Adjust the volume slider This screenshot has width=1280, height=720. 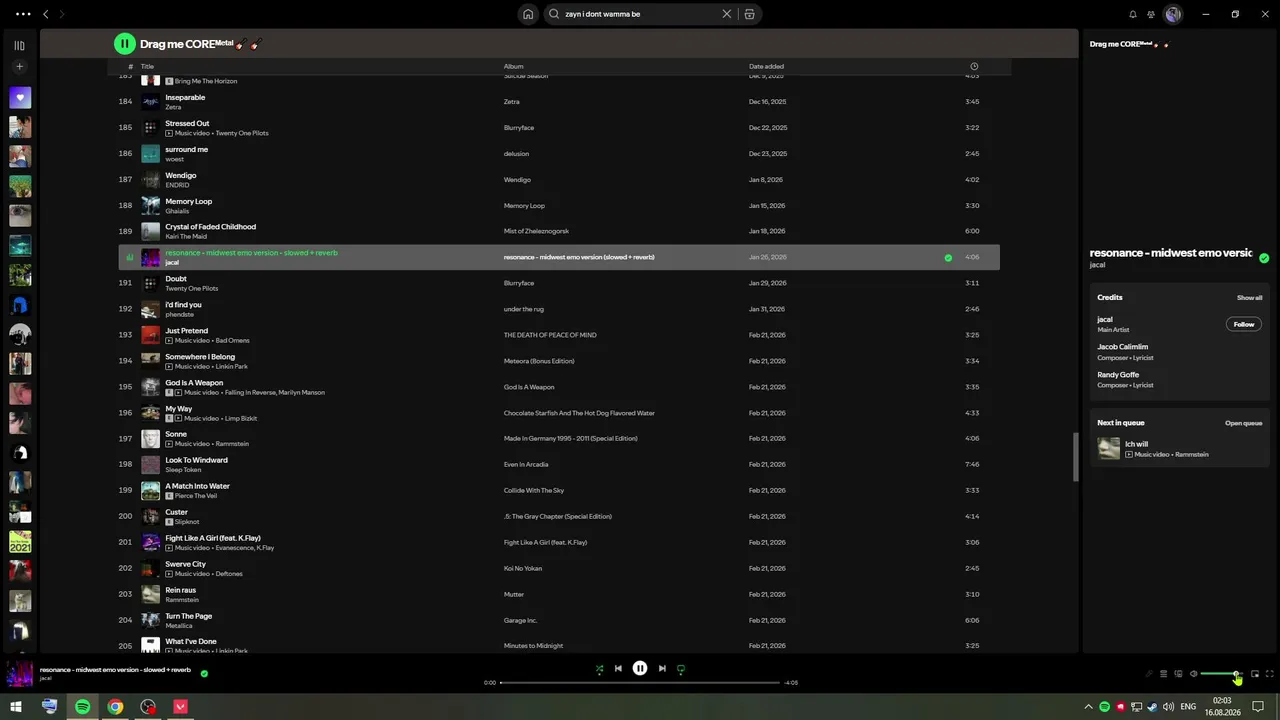click(1220, 674)
